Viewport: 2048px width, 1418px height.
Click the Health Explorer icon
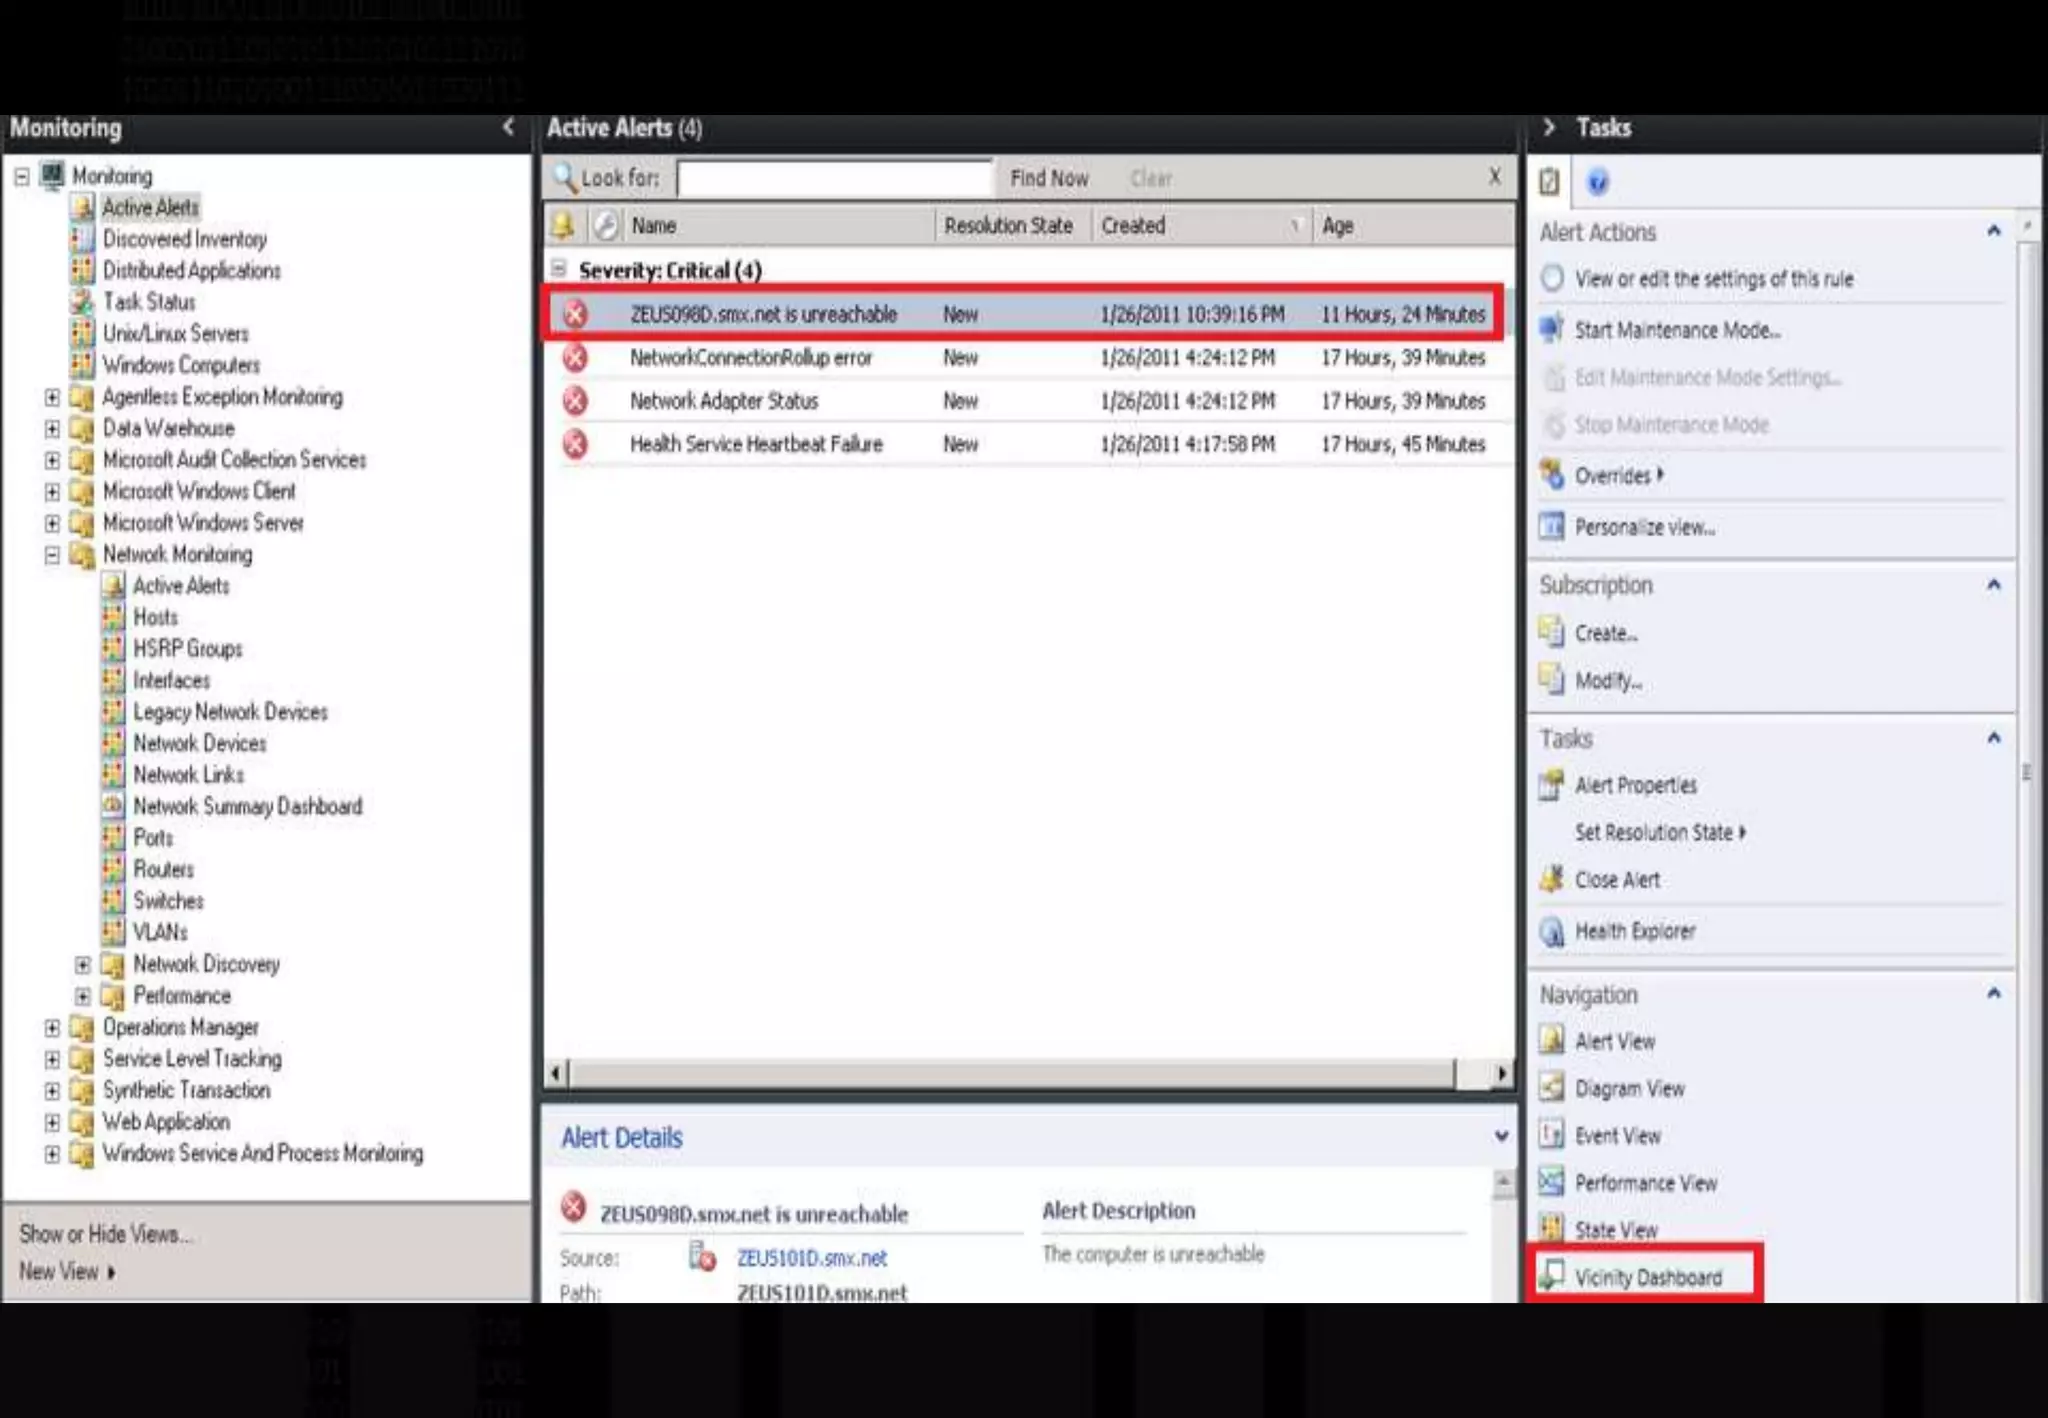pos(1552,931)
